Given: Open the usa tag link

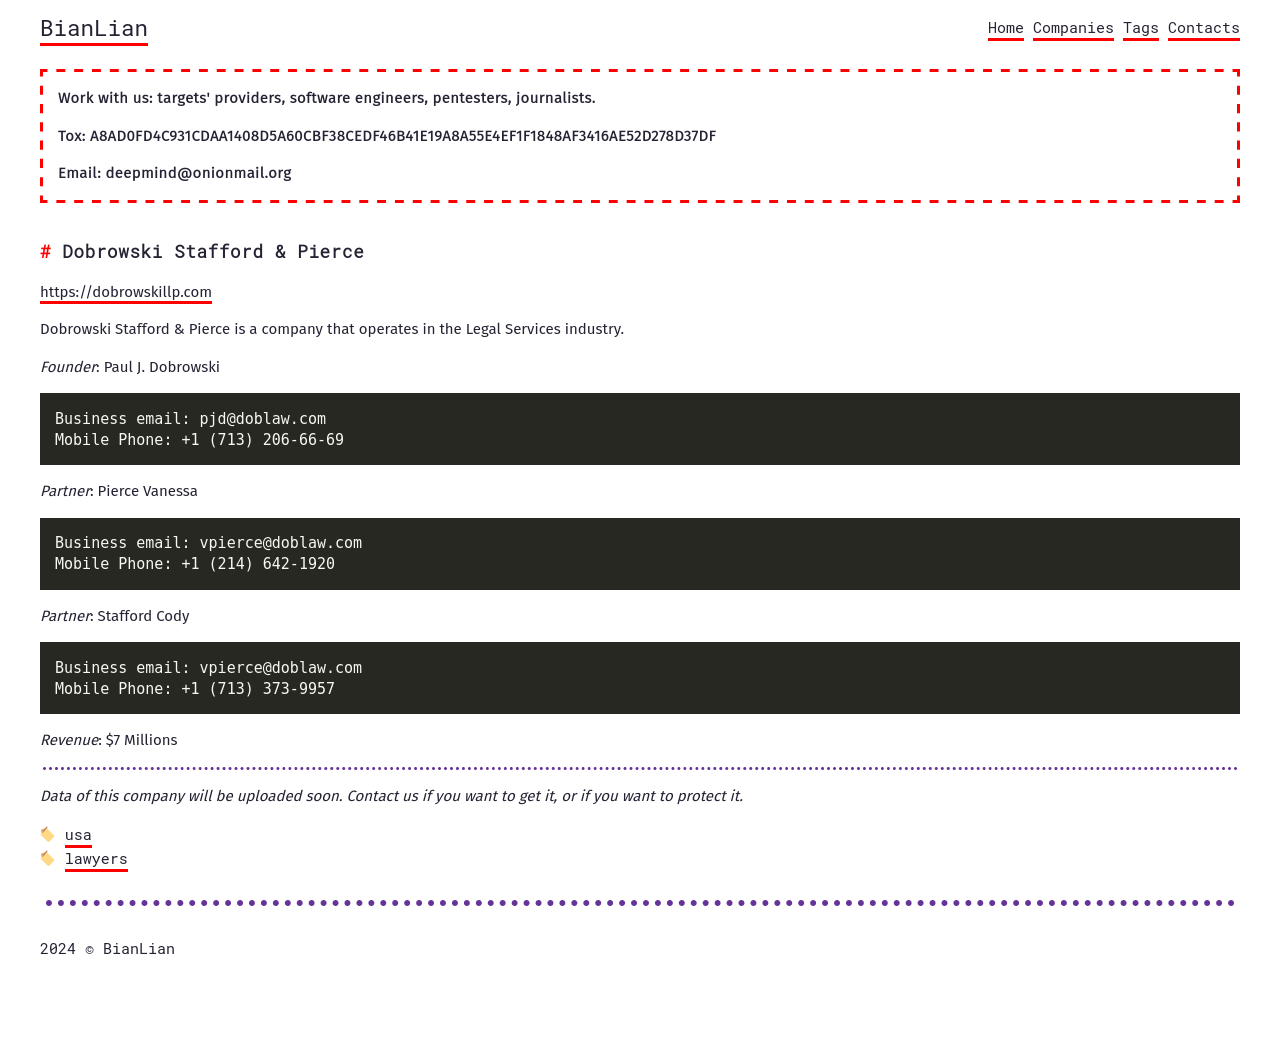Looking at the screenshot, I should [78, 835].
